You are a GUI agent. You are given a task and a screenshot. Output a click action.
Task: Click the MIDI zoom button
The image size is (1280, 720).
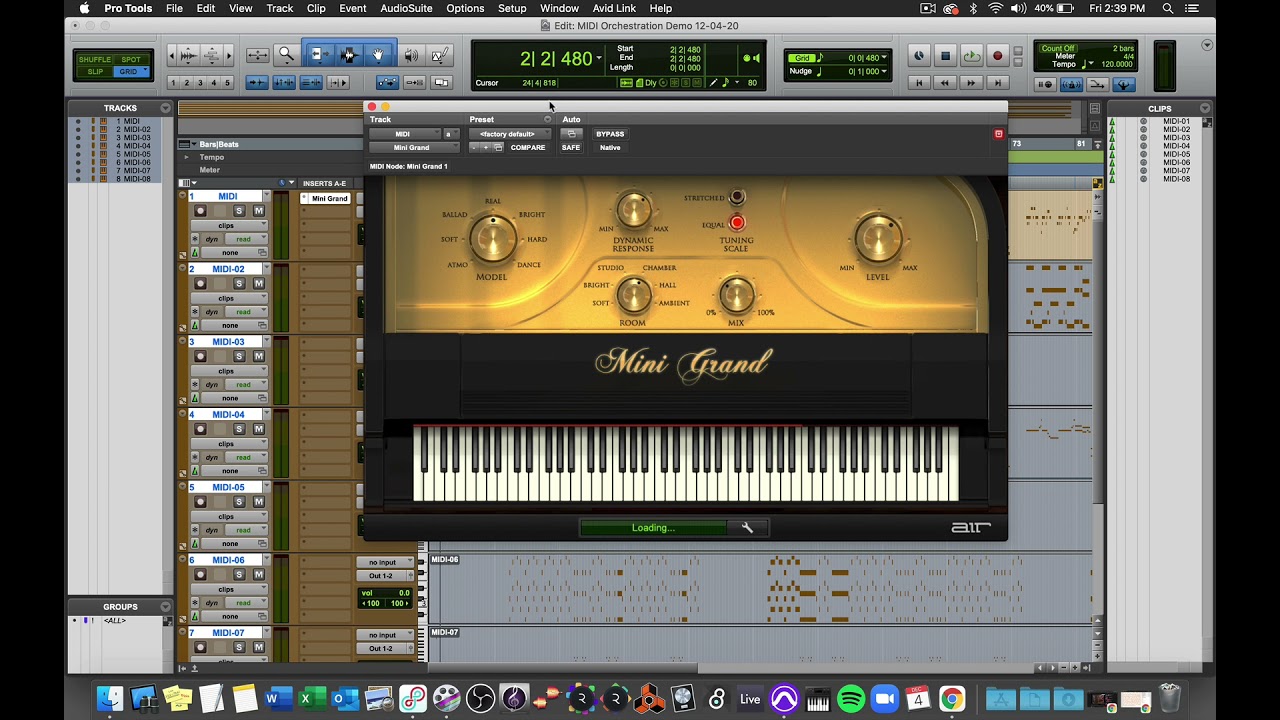[x=212, y=56]
